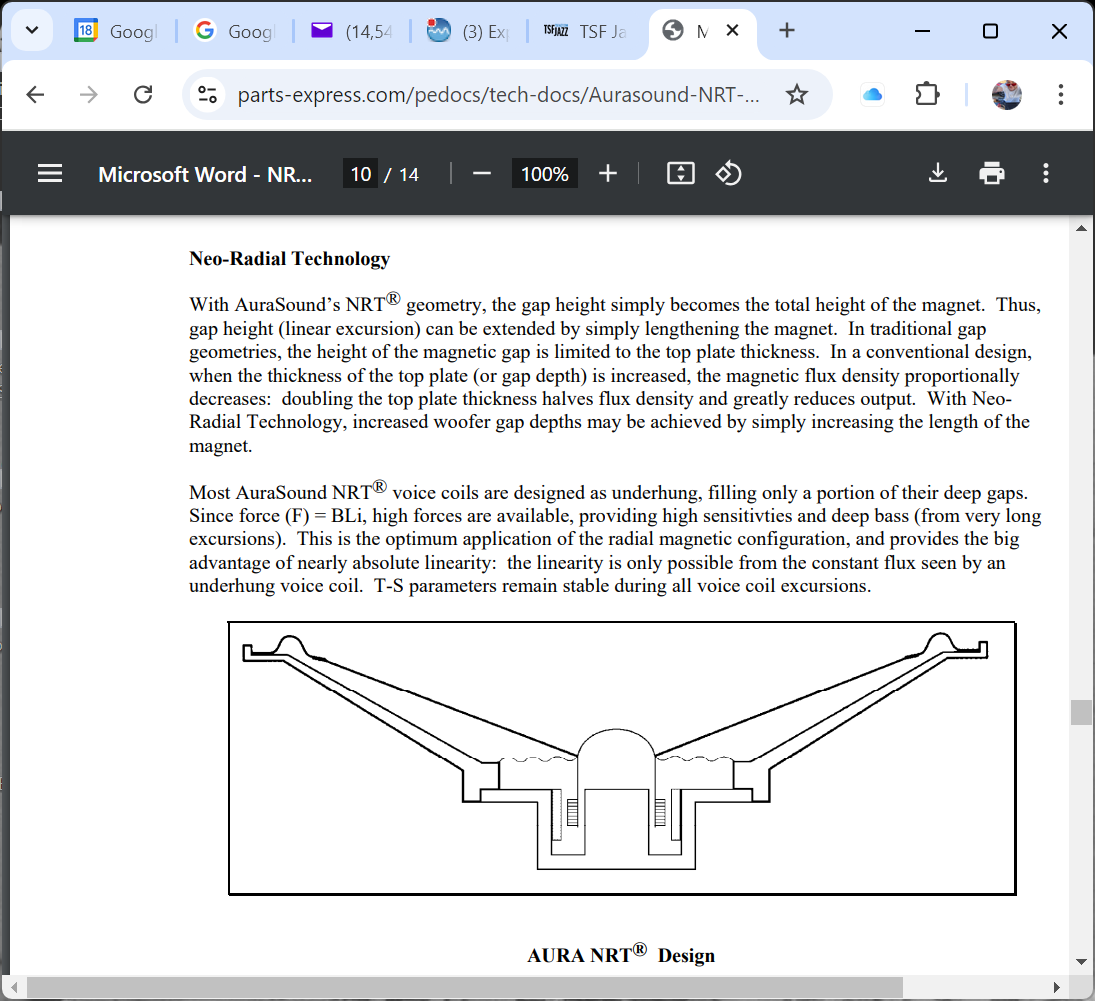Click the vertical scrollbar up arrow
1095x1001 pixels.
tap(1081, 228)
